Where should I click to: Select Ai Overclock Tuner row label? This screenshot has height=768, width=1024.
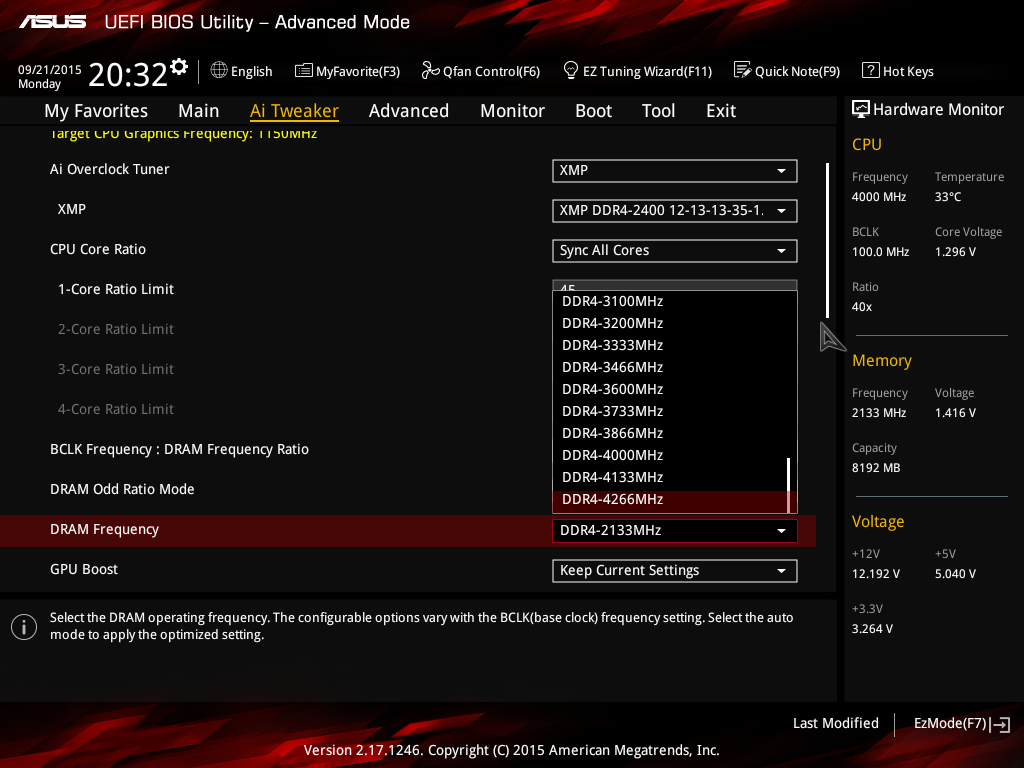tap(110, 169)
